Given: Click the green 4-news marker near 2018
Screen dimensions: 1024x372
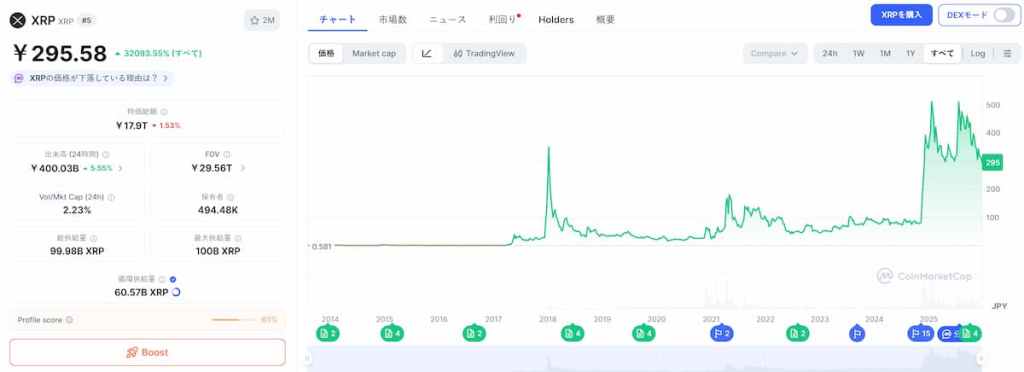Looking at the screenshot, I should click(x=572, y=333).
